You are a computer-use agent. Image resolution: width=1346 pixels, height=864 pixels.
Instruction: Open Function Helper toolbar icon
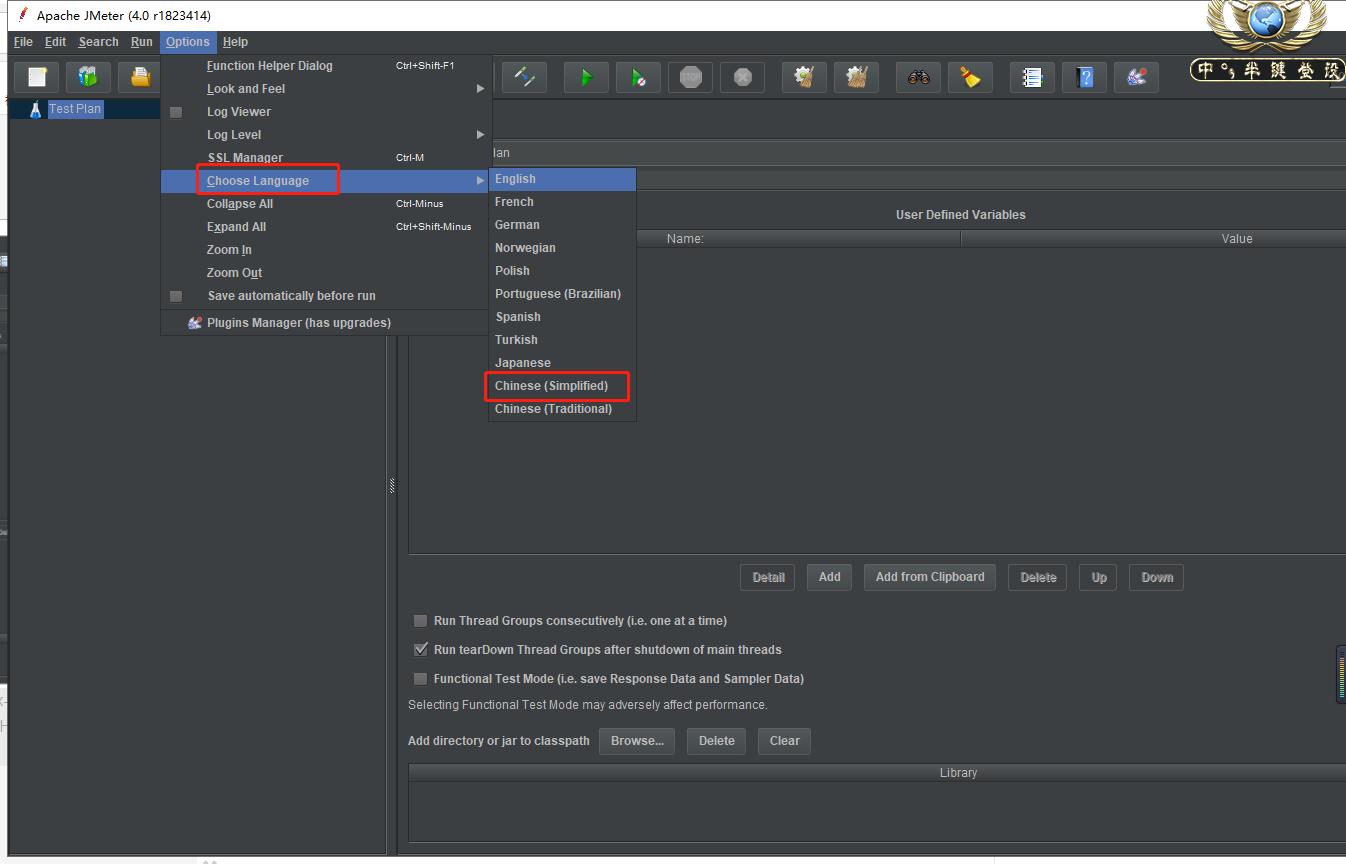1032,77
